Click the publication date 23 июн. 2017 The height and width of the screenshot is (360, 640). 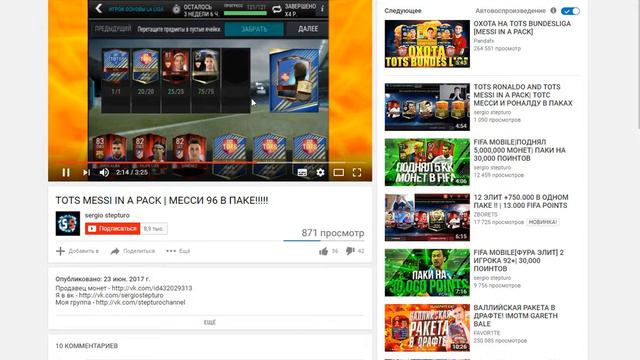pos(127,279)
